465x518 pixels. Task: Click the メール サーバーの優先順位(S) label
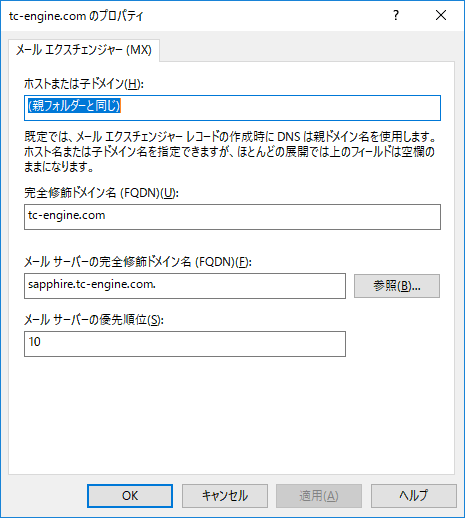[94, 320]
